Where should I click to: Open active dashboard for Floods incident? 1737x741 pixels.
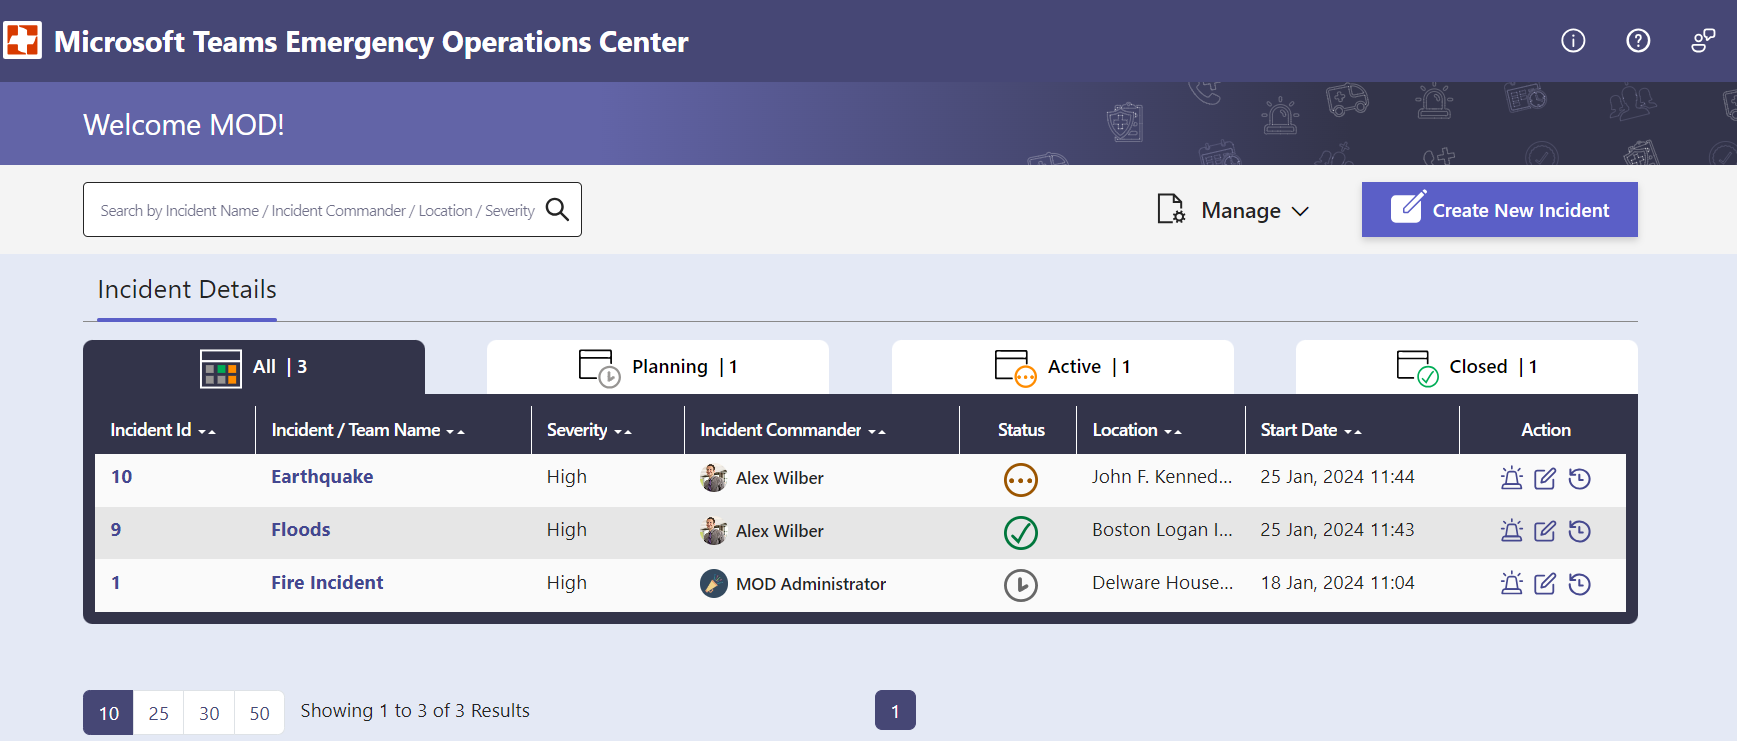[1512, 531]
